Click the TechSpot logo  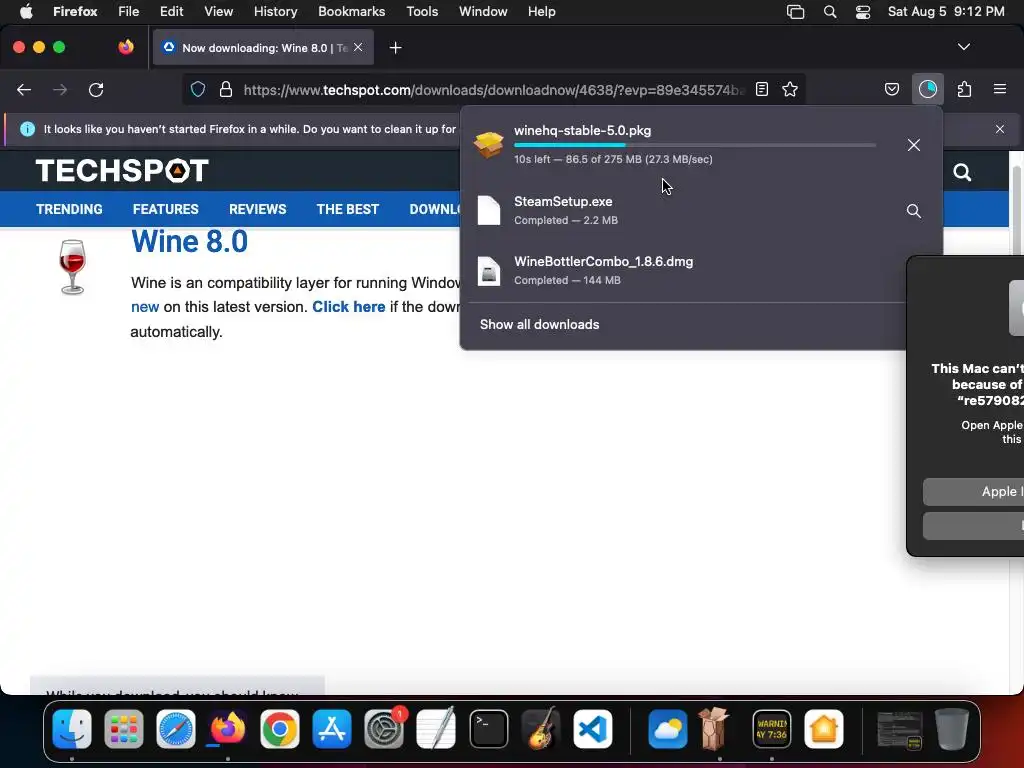(x=122, y=171)
